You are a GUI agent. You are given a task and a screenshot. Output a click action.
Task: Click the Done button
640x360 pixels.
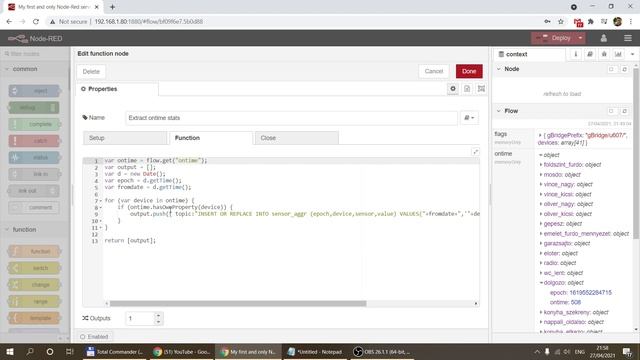469,71
